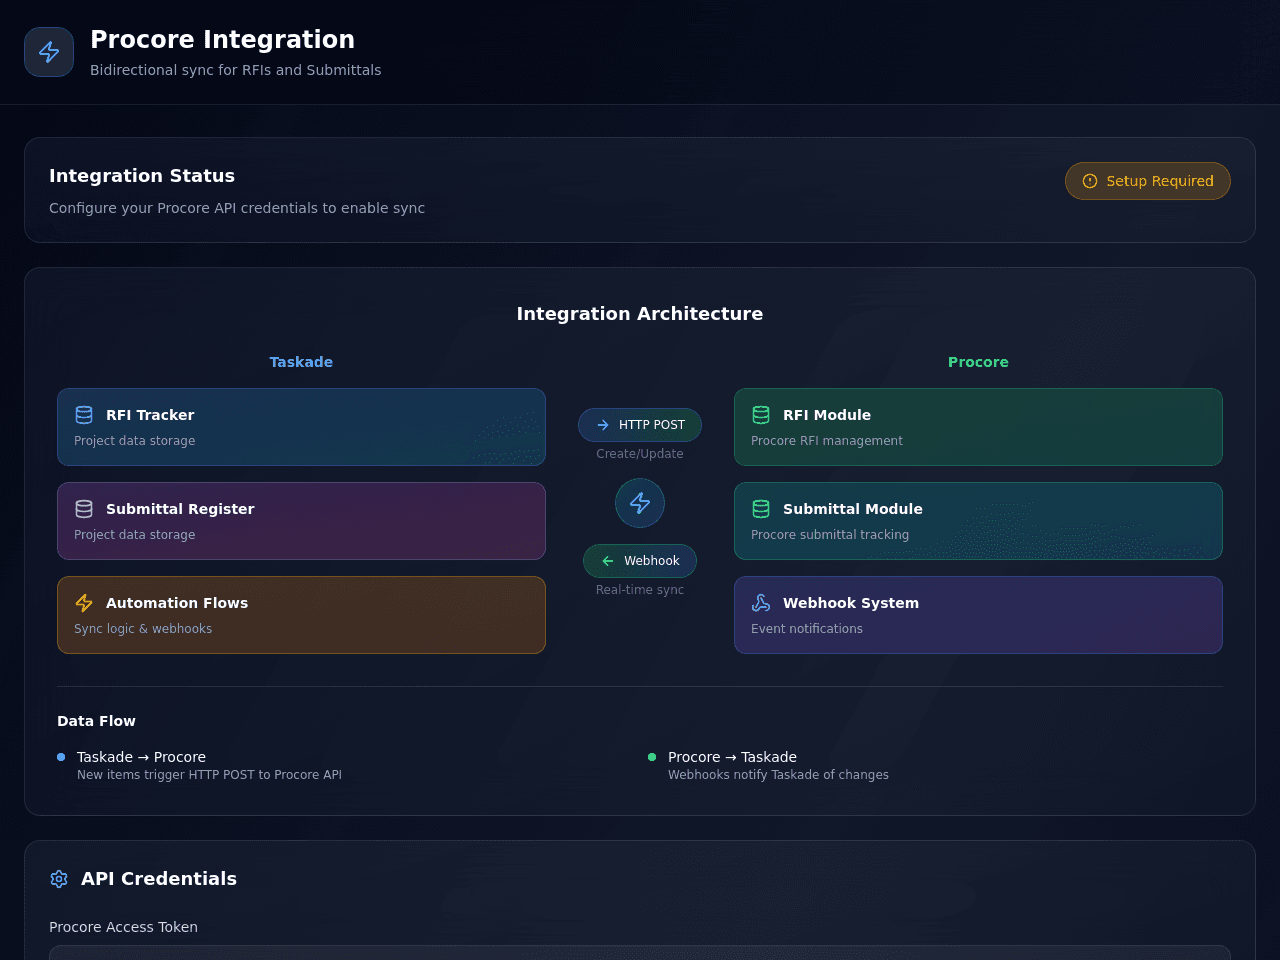Screen dimensions: 1280x960
Task: Click the Webhook pill
Action: 640,561
